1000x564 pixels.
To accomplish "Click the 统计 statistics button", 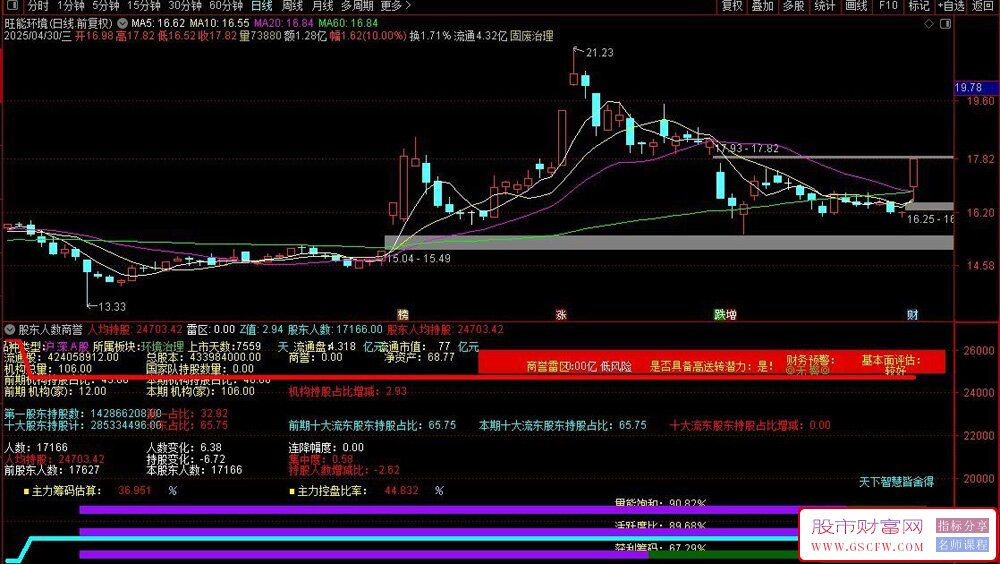I will pyautogui.click(x=825, y=6).
